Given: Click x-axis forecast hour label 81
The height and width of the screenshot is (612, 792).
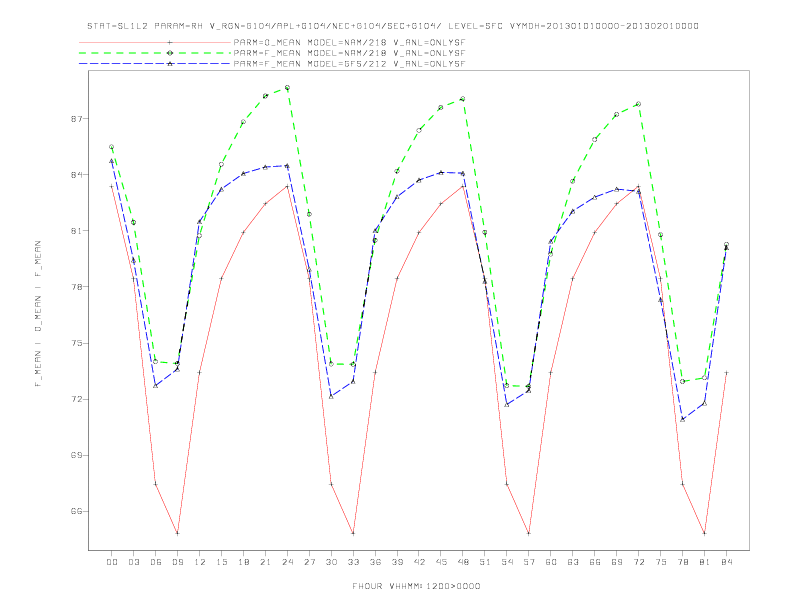Looking at the screenshot, I should click(705, 562).
